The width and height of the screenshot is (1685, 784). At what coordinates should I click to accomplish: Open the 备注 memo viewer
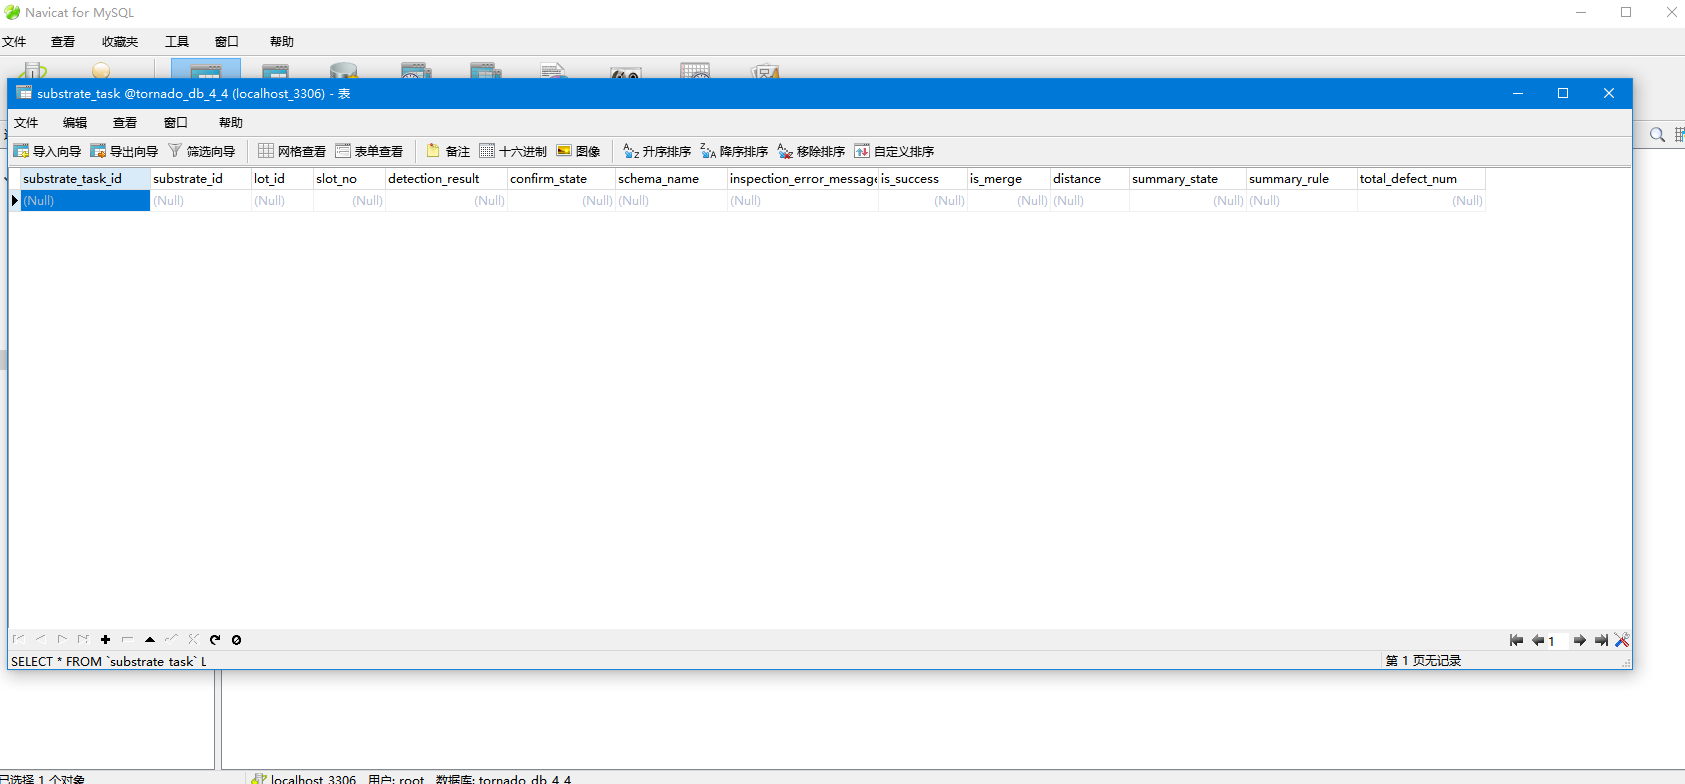coord(448,151)
